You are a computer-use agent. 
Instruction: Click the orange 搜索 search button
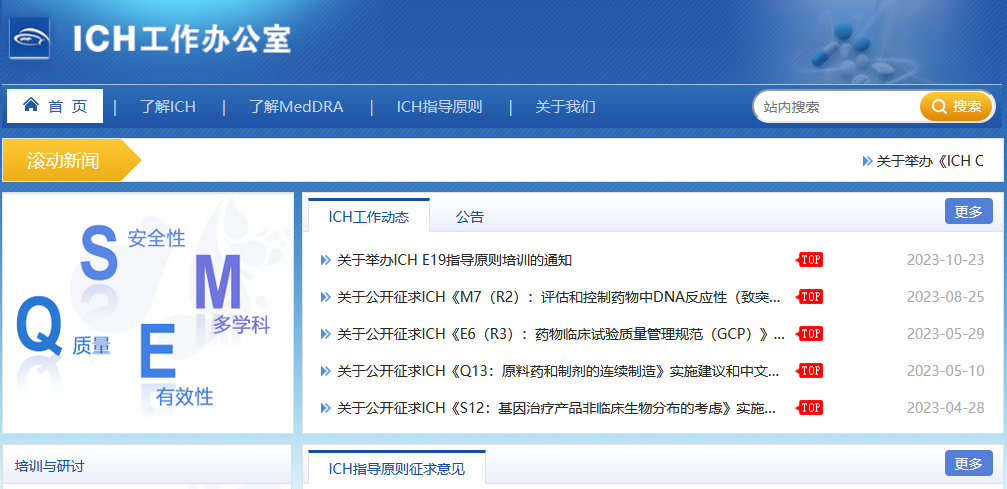click(957, 107)
